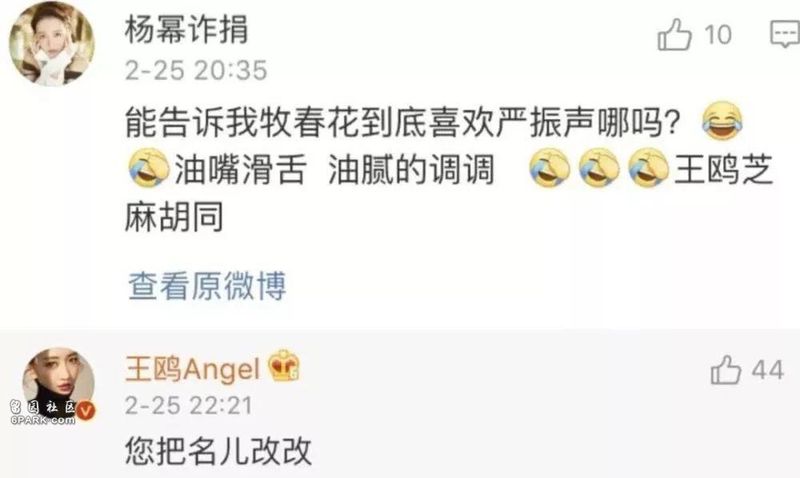Open the 杨幂诈捐 username profile
The width and height of the screenshot is (800, 478).
[186, 29]
